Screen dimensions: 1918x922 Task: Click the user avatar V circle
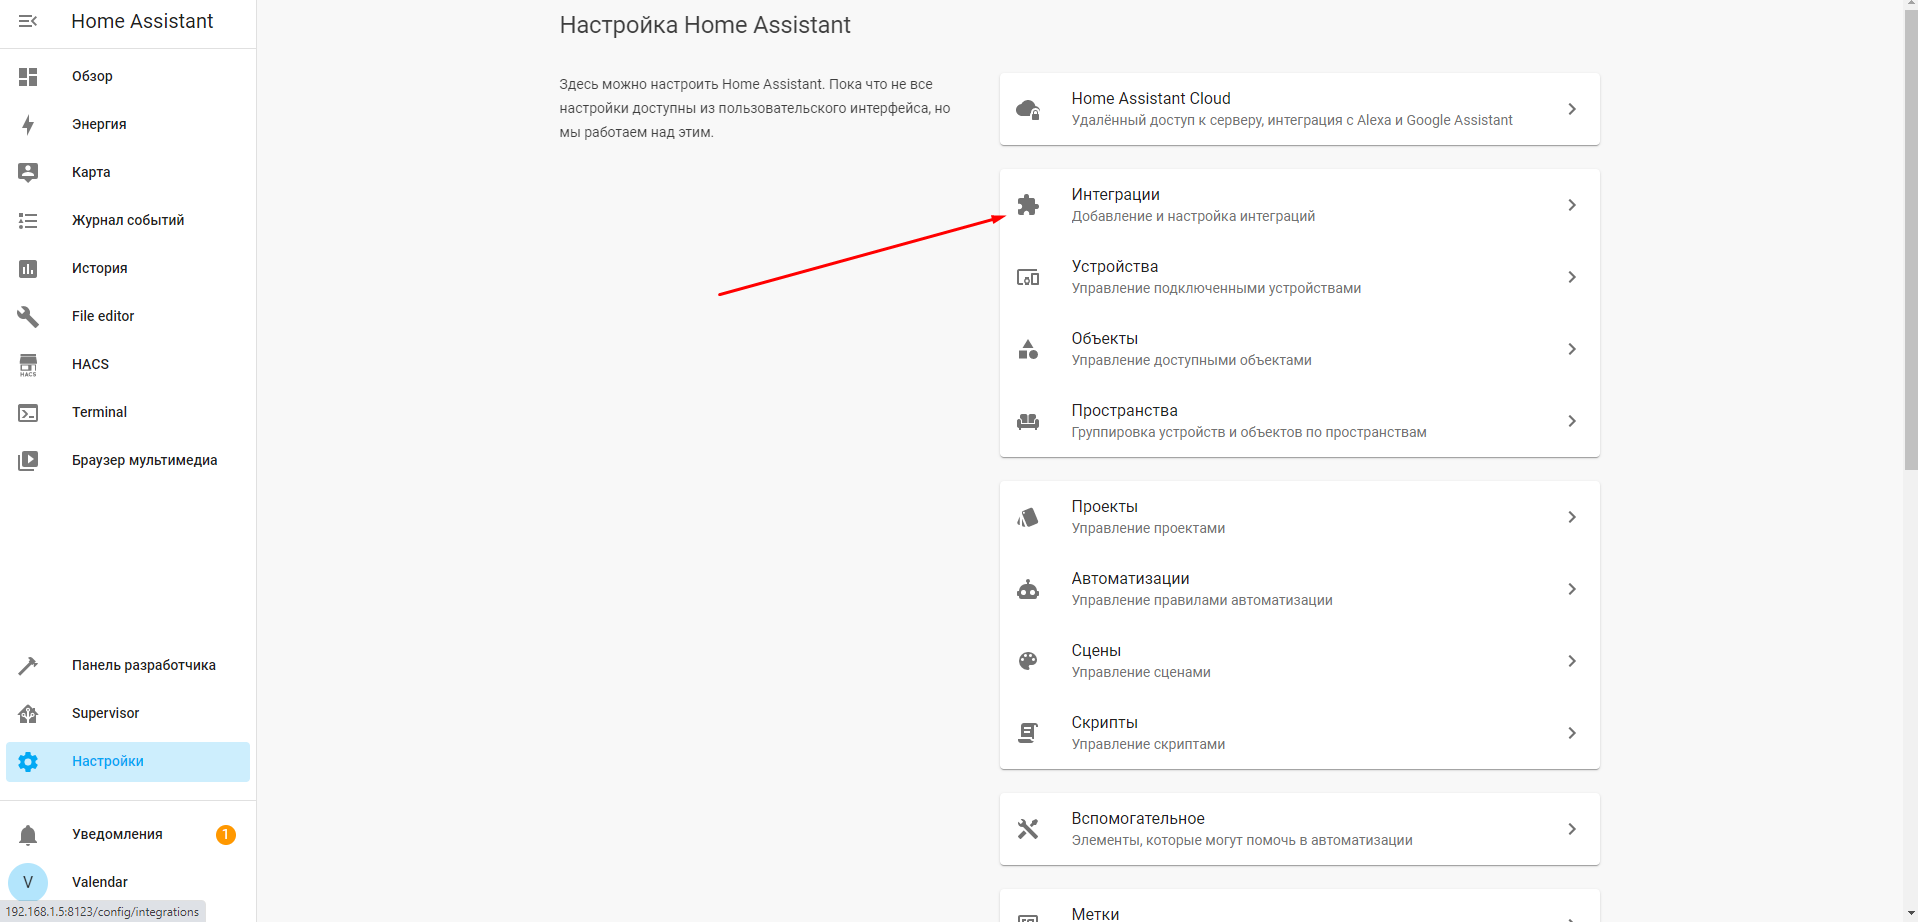[x=28, y=882]
